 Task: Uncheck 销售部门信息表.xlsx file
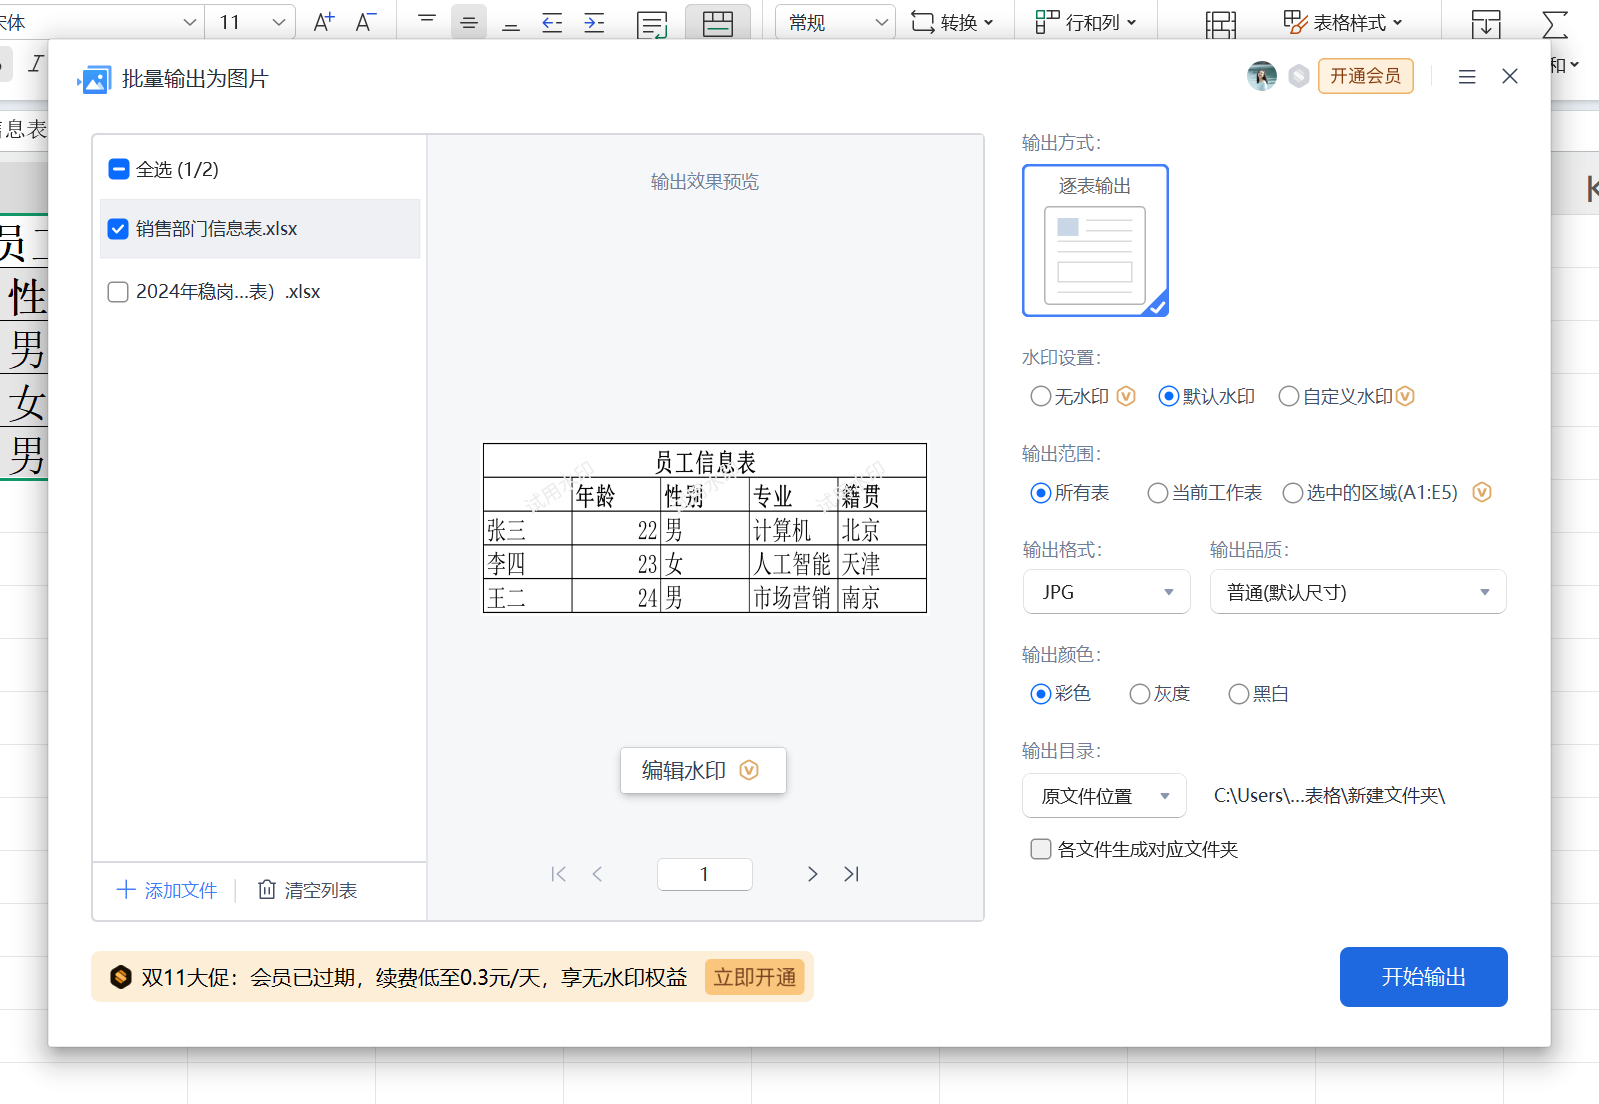tap(118, 229)
